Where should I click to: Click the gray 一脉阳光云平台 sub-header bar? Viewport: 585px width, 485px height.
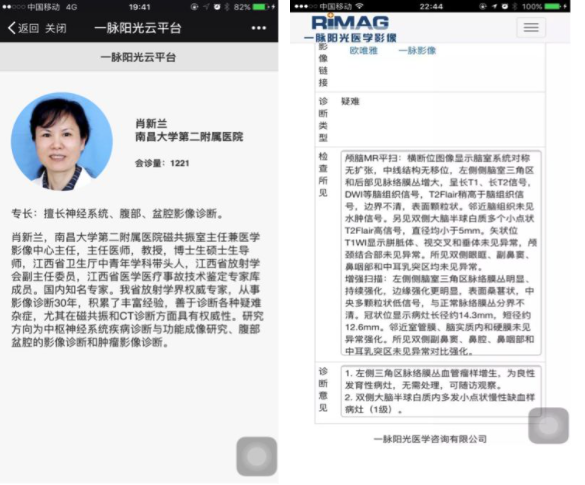tap(139, 57)
